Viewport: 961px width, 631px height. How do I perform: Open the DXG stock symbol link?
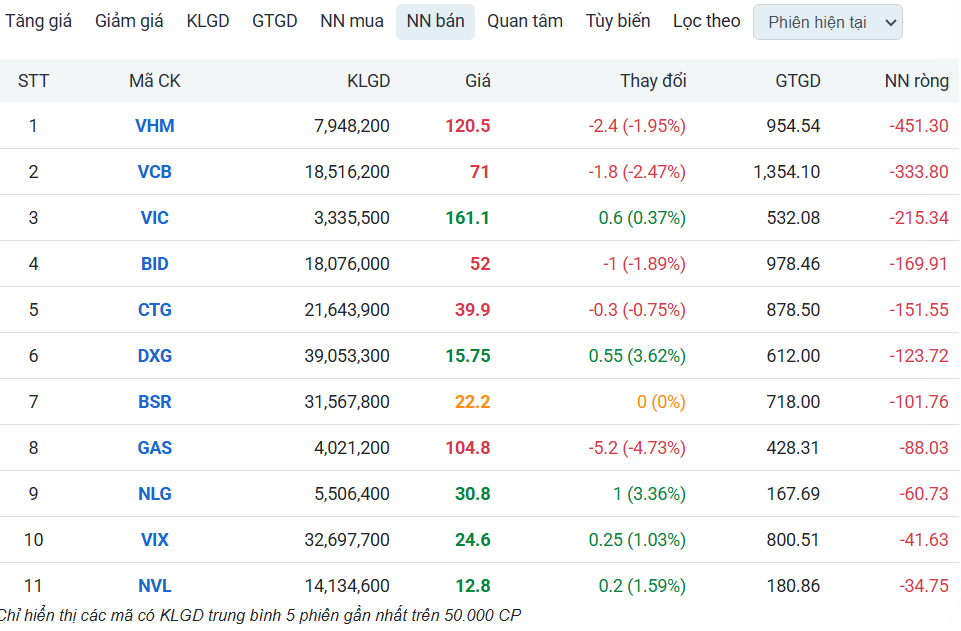155,356
